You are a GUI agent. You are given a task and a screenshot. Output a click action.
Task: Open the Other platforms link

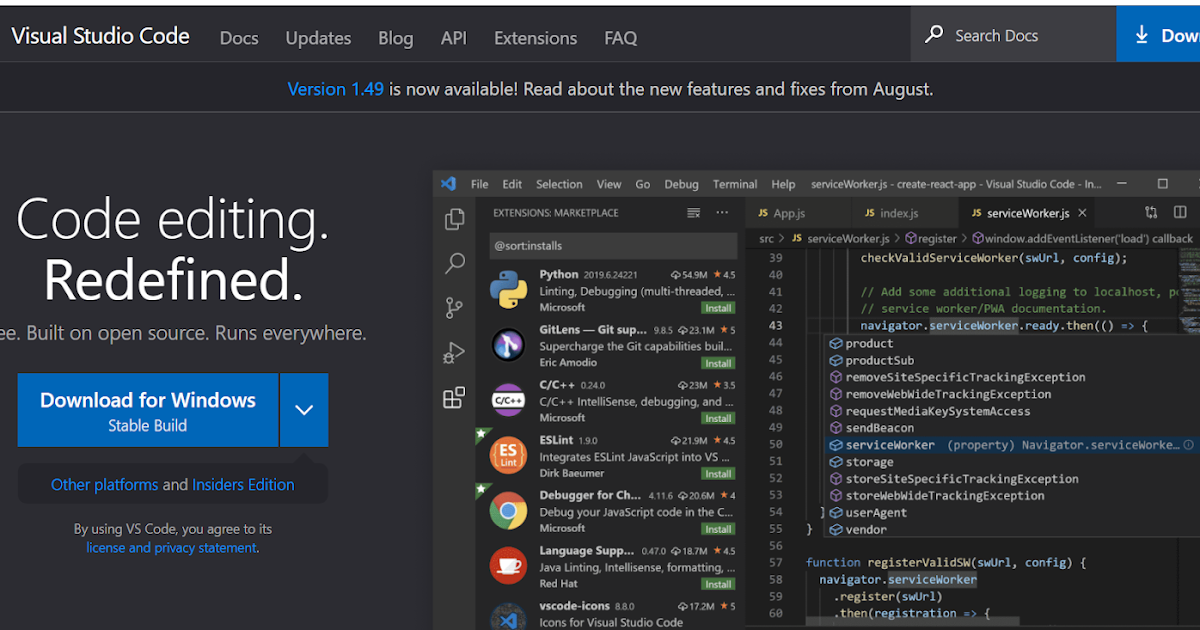104,484
